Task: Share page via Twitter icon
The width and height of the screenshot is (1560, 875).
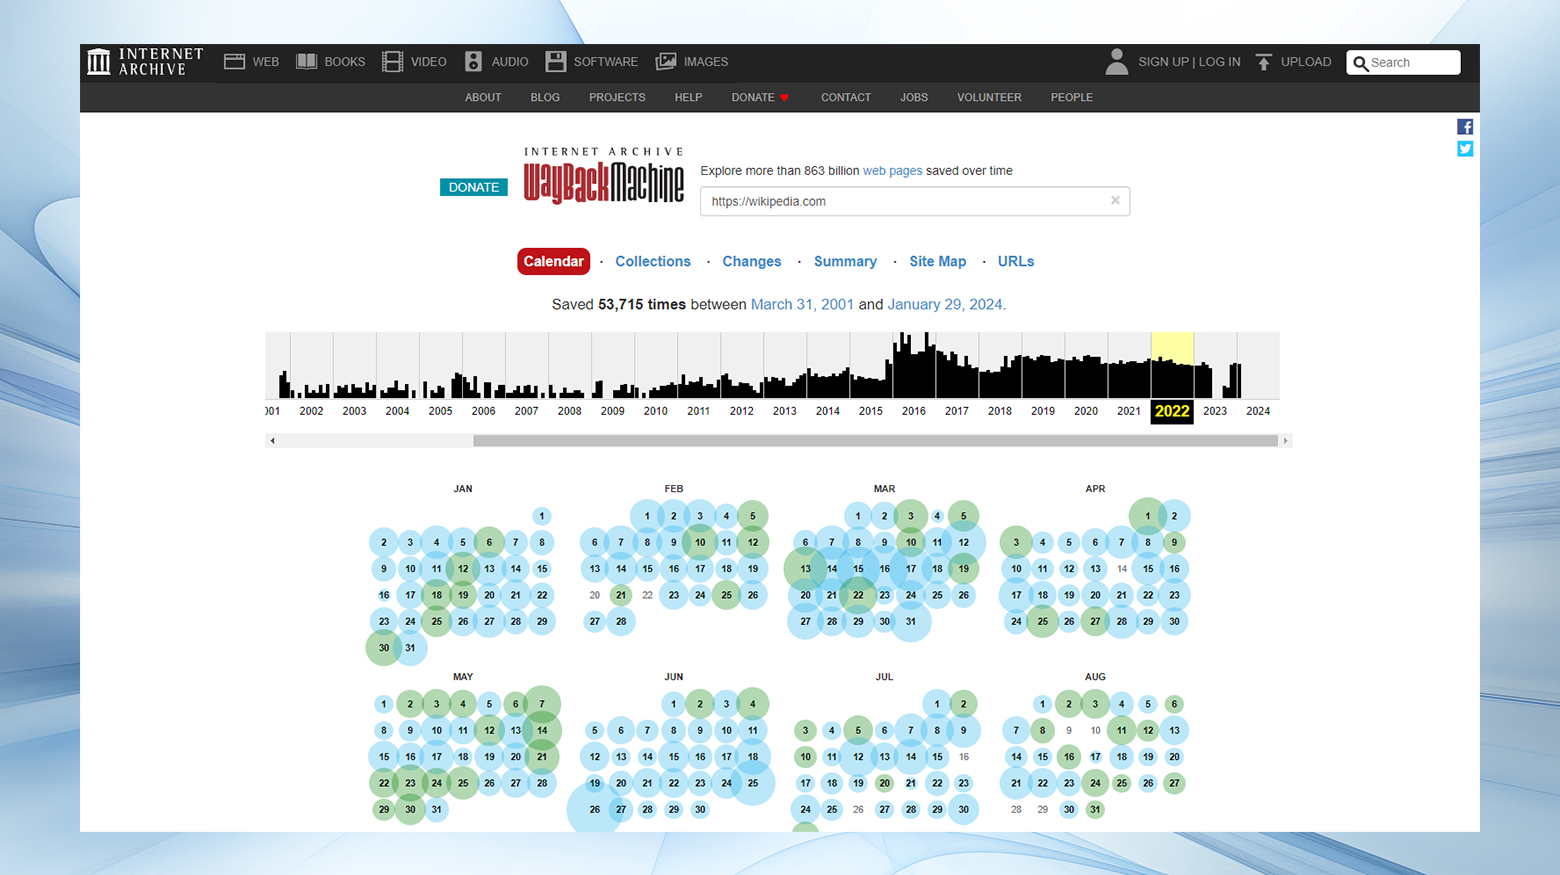Action: coord(1465,149)
